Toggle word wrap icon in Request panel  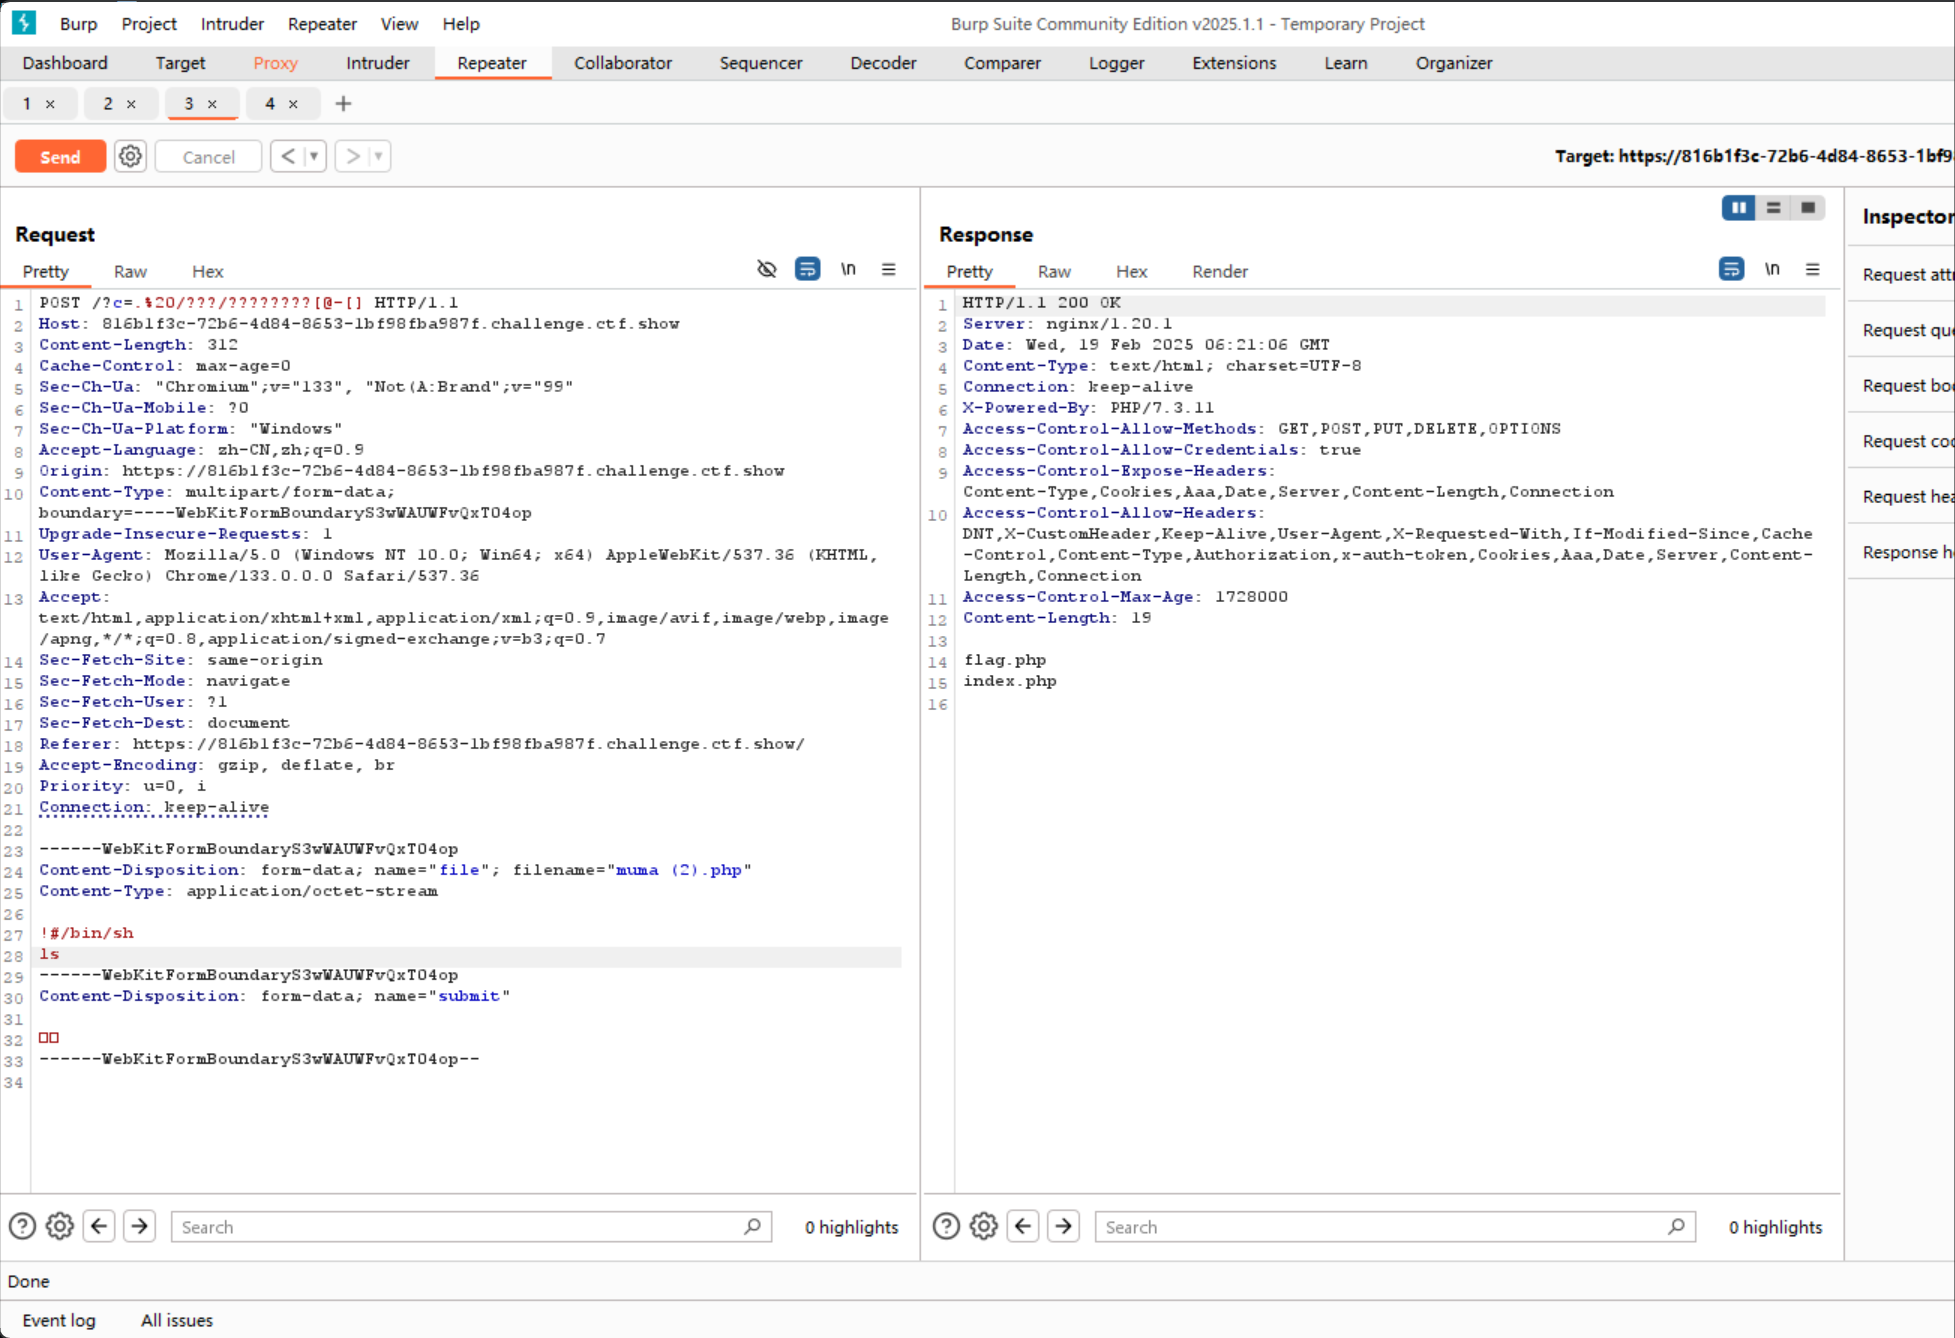coord(807,269)
